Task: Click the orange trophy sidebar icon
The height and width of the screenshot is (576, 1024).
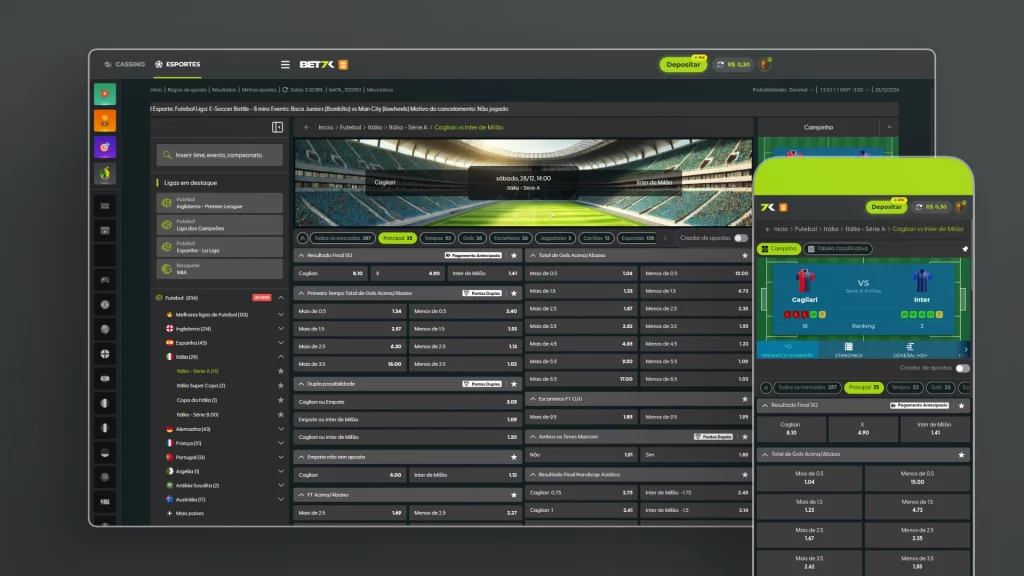Action: tap(105, 120)
